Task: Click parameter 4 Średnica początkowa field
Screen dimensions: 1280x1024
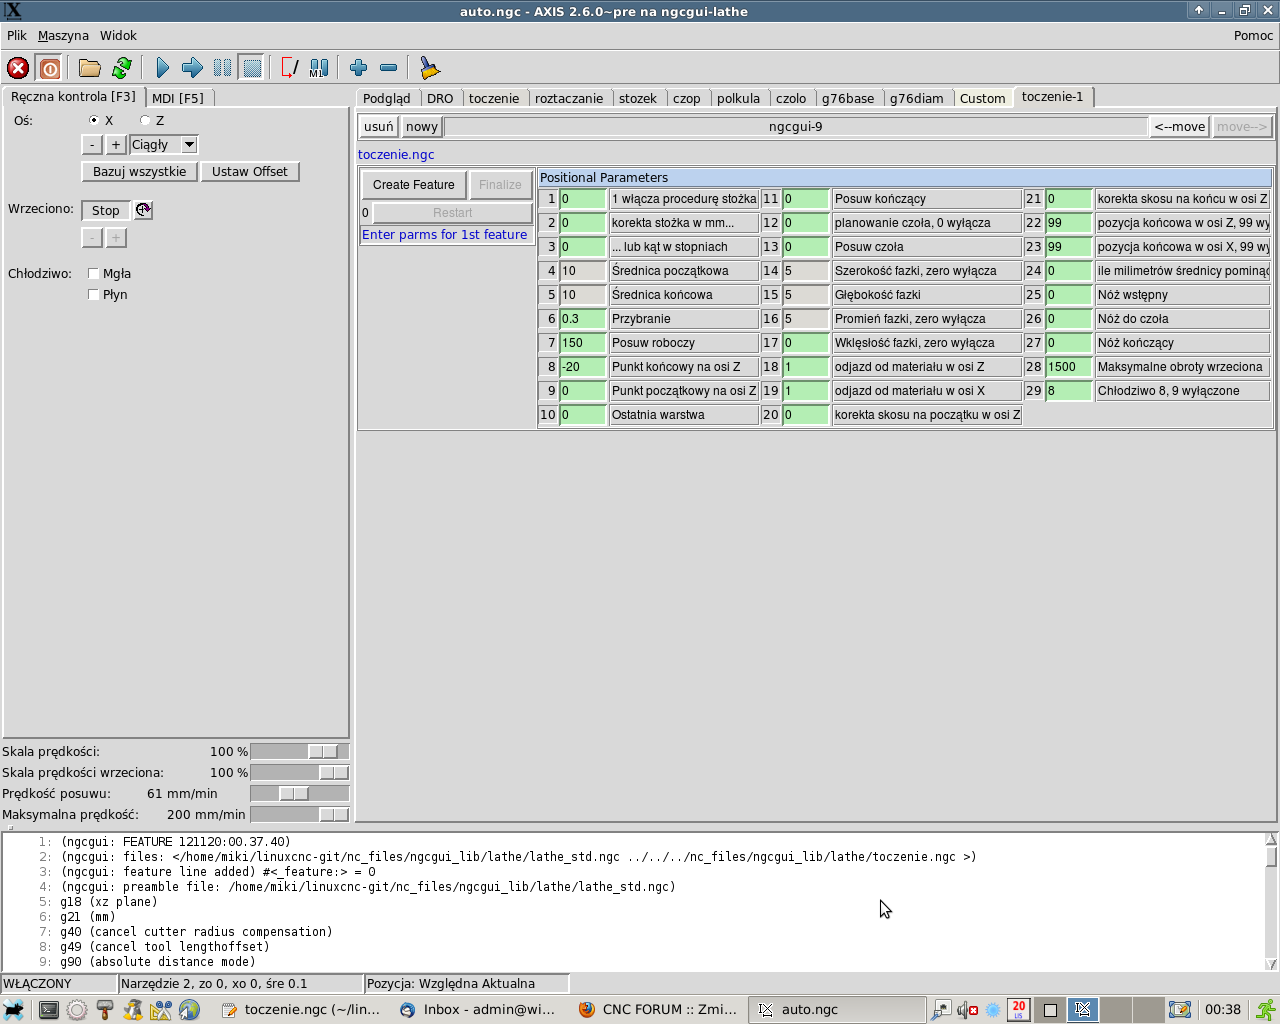Action: point(583,271)
